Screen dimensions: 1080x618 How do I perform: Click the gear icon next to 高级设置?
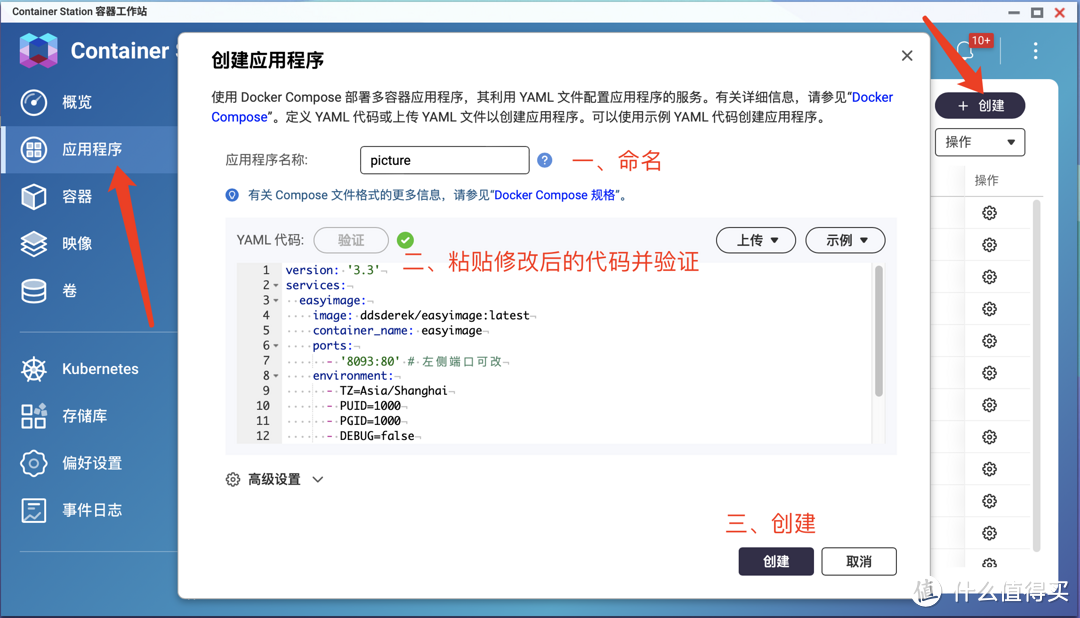233,480
